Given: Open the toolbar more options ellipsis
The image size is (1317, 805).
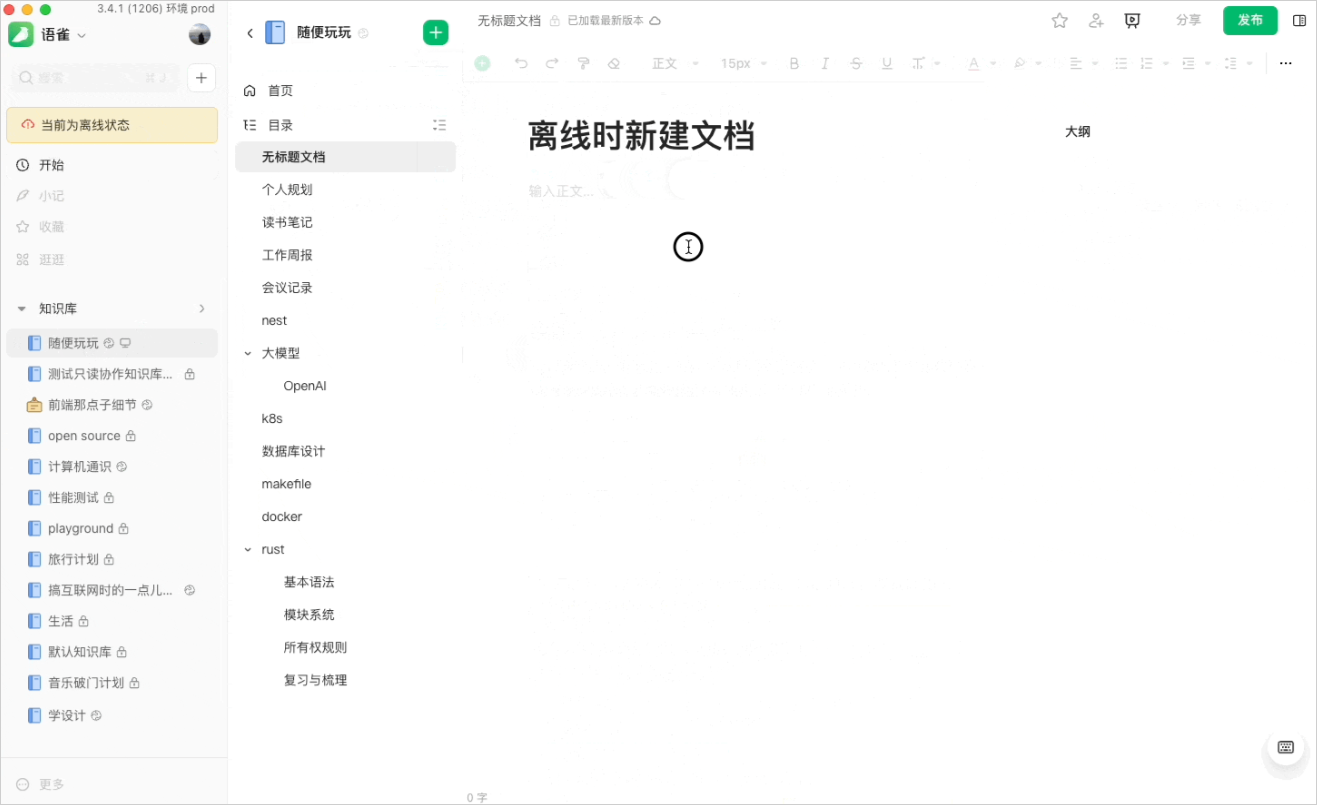Looking at the screenshot, I should [x=1286, y=63].
